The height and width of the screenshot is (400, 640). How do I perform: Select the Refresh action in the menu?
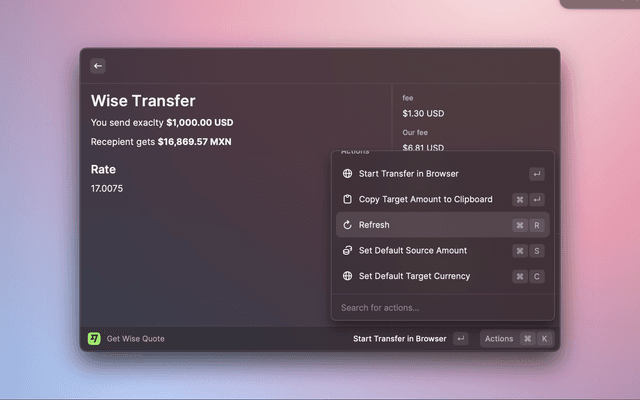pyautogui.click(x=375, y=225)
